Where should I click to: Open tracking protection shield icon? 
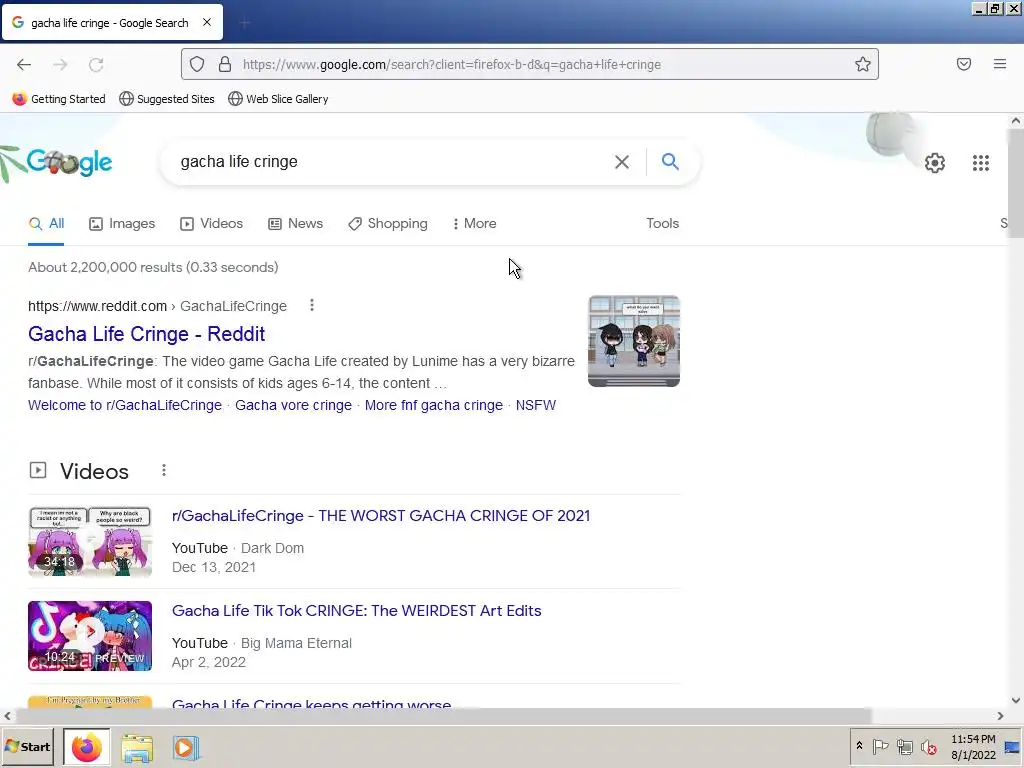click(197, 64)
